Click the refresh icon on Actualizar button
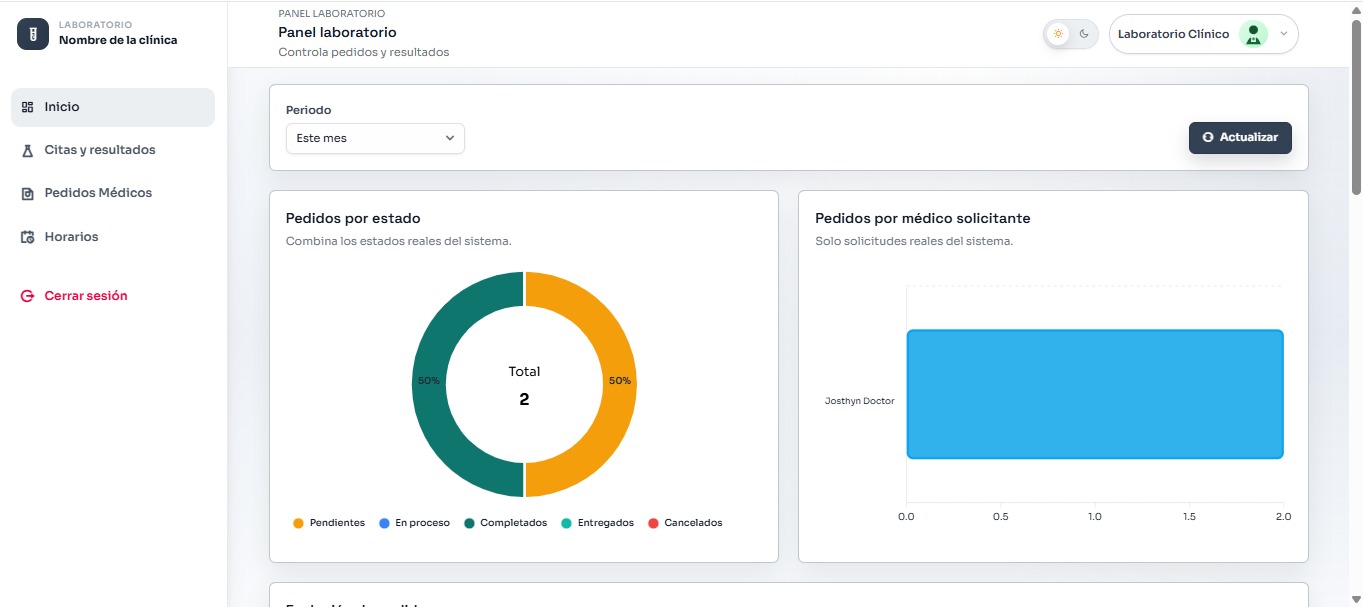This screenshot has width=1363, height=607. [x=1208, y=137]
